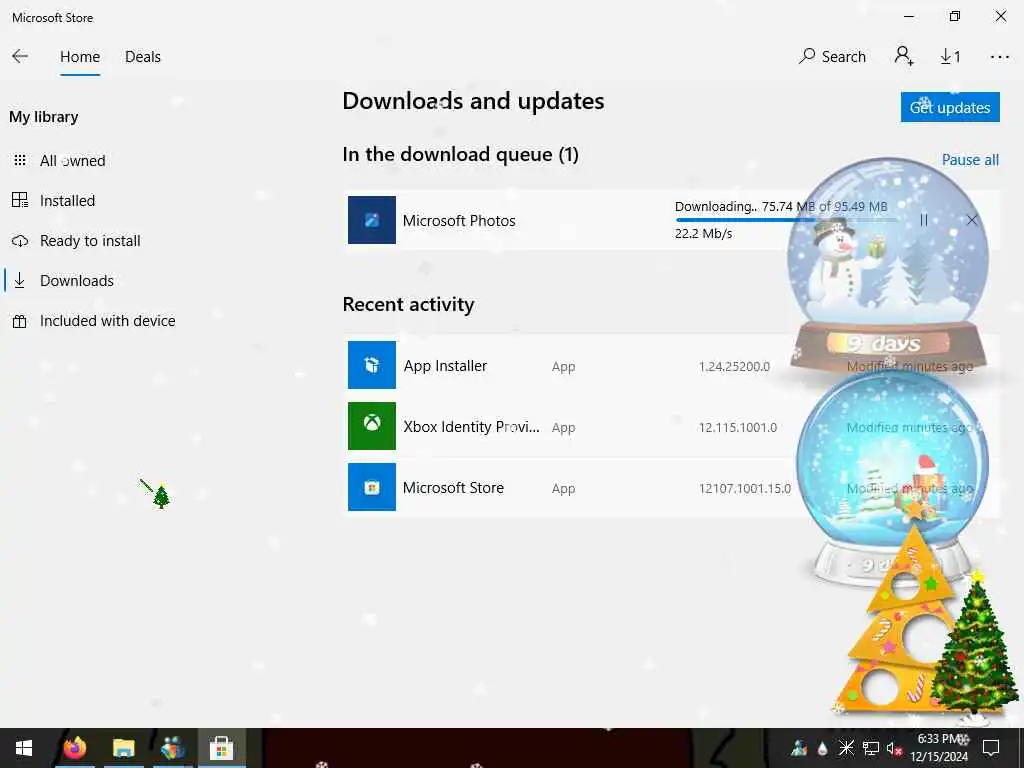Click the colorful people taskbar icon

[x=172, y=748]
